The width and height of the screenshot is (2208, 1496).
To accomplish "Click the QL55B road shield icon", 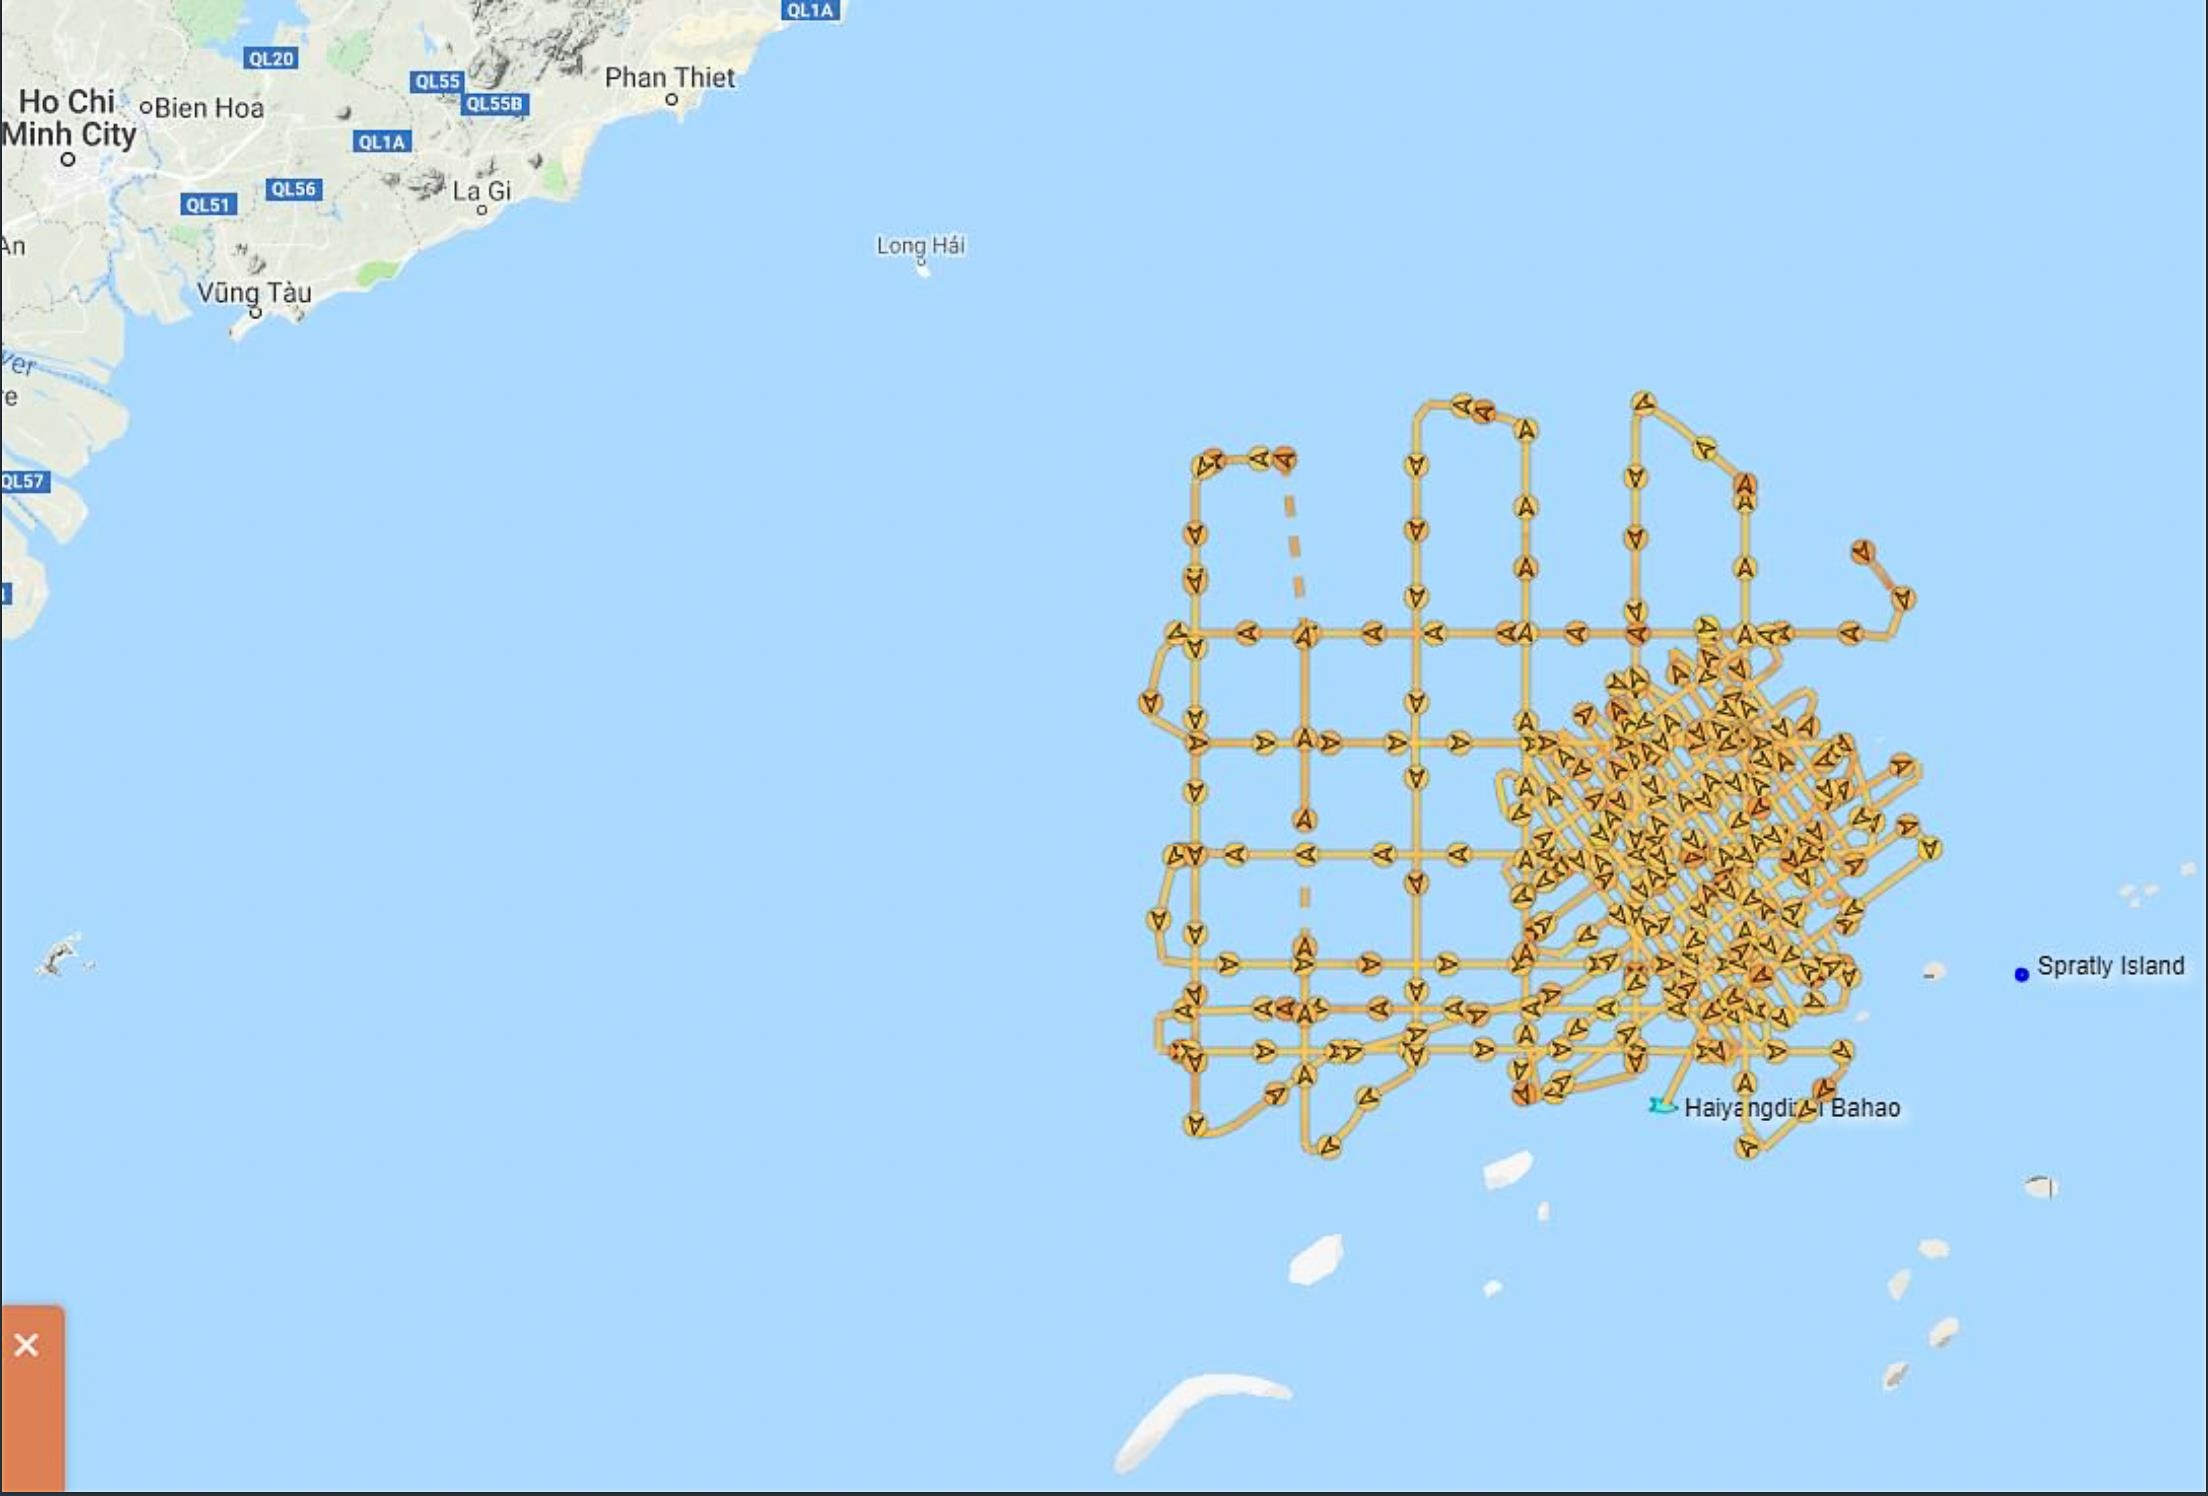I will [x=494, y=104].
